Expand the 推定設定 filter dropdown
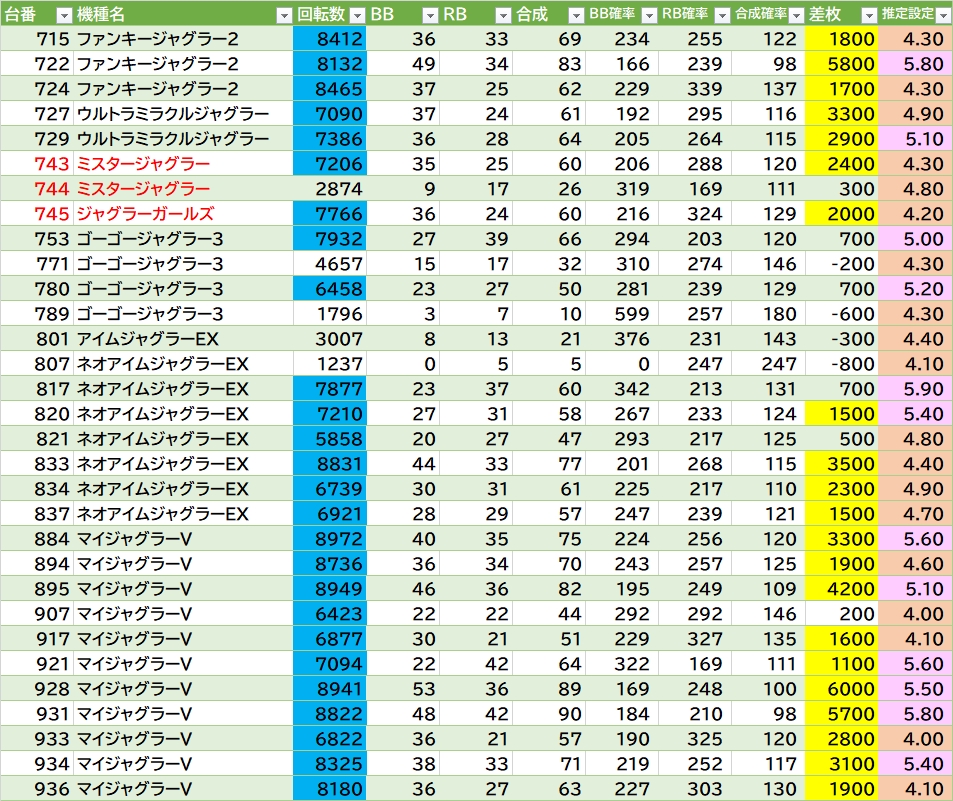The height and width of the screenshot is (801, 953). coord(942,15)
